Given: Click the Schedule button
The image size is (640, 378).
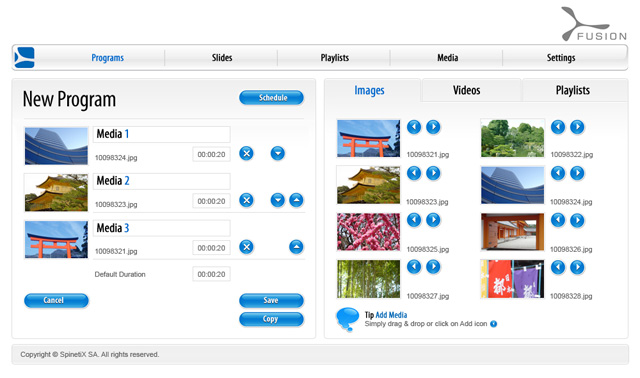Looking at the screenshot, I should (x=271, y=98).
